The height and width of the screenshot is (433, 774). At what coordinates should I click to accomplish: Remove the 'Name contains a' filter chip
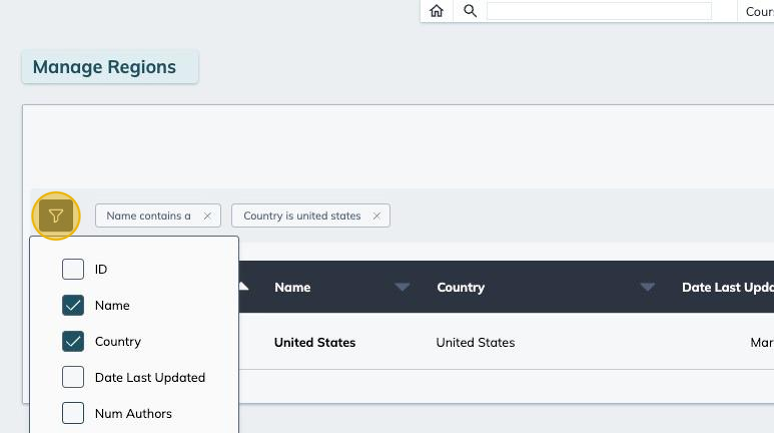[207, 216]
